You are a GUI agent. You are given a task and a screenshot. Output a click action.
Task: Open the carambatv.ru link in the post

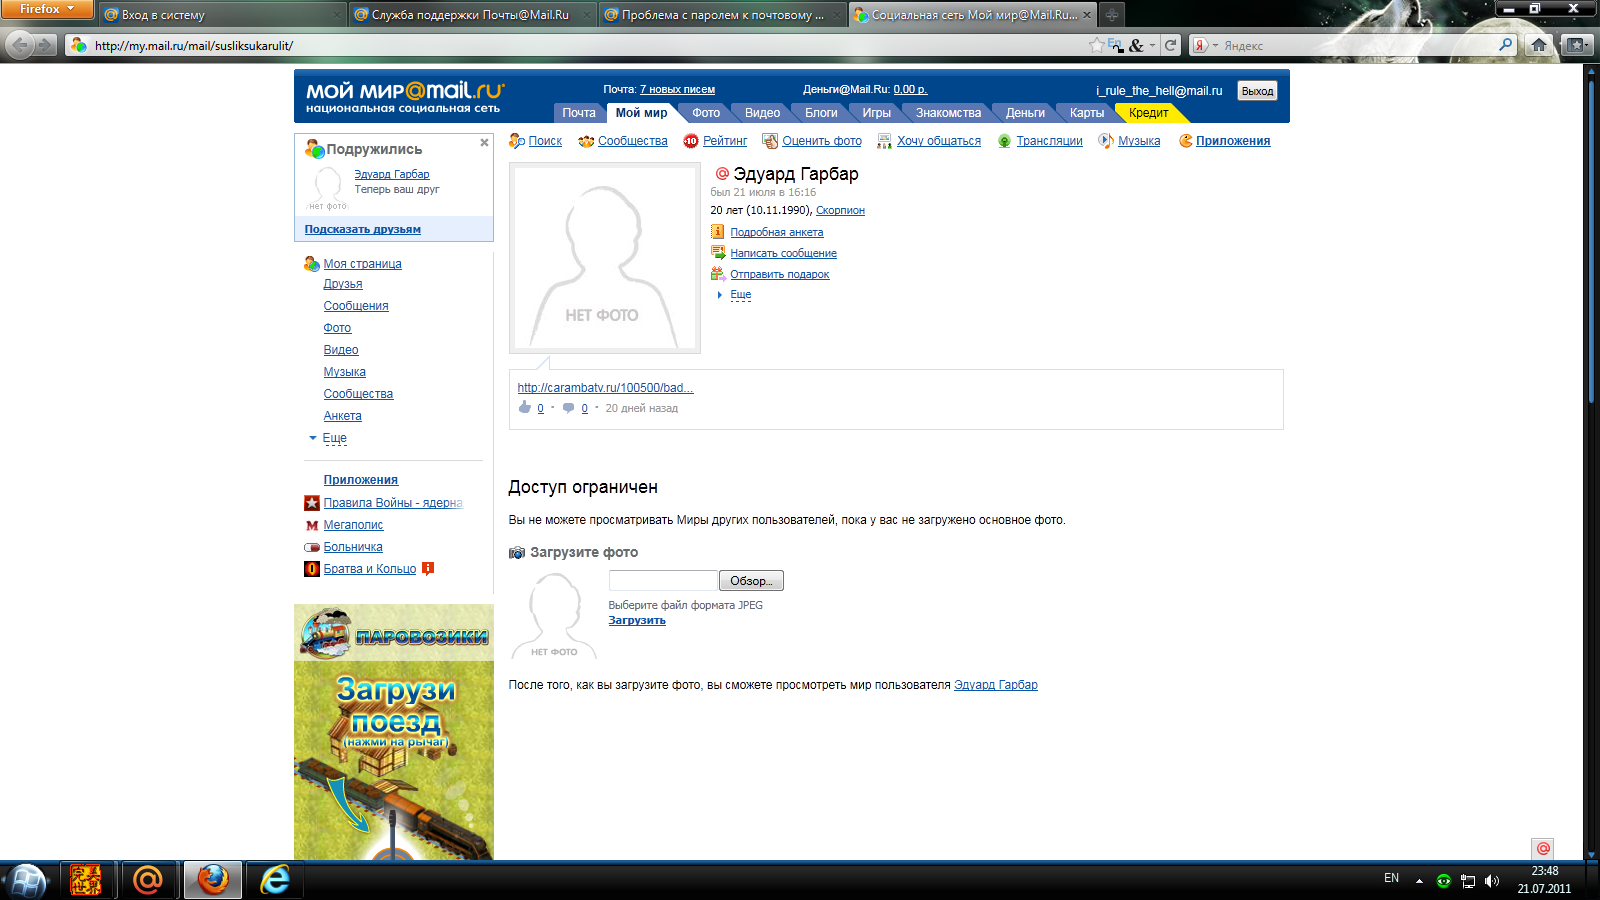tap(605, 388)
